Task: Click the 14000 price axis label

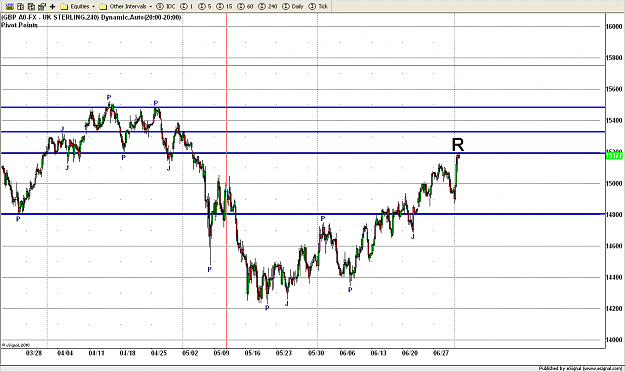Action: (614, 340)
